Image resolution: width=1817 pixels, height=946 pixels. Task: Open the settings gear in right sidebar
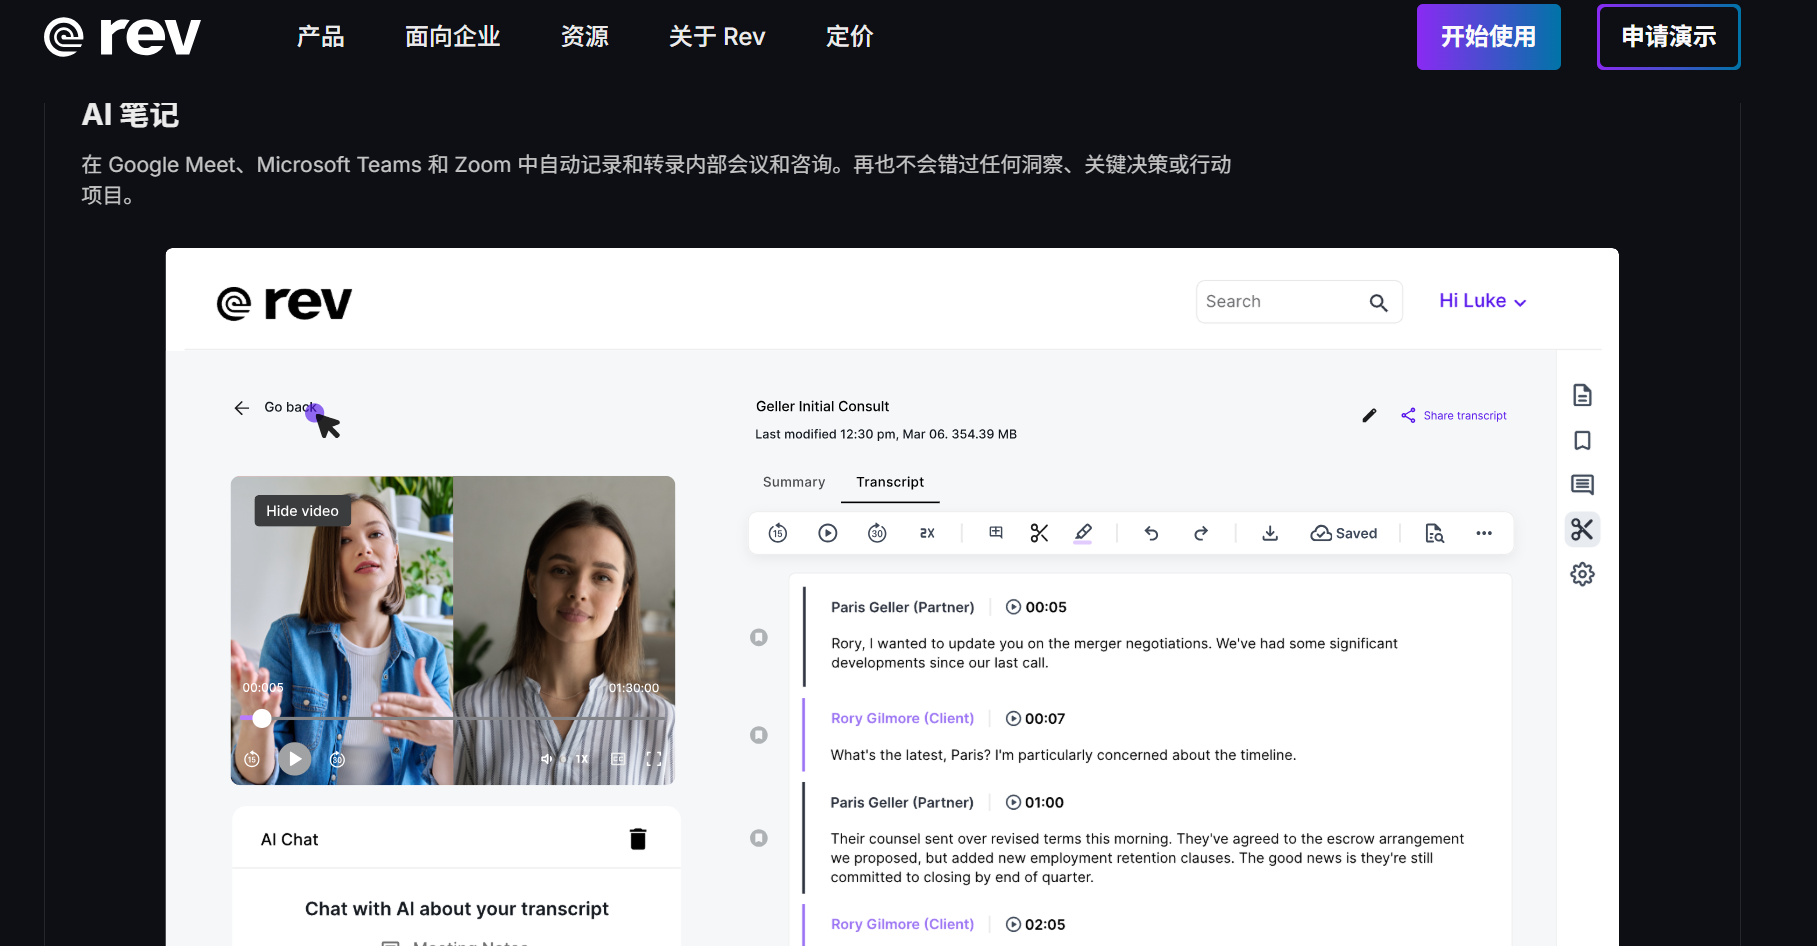tap(1582, 574)
